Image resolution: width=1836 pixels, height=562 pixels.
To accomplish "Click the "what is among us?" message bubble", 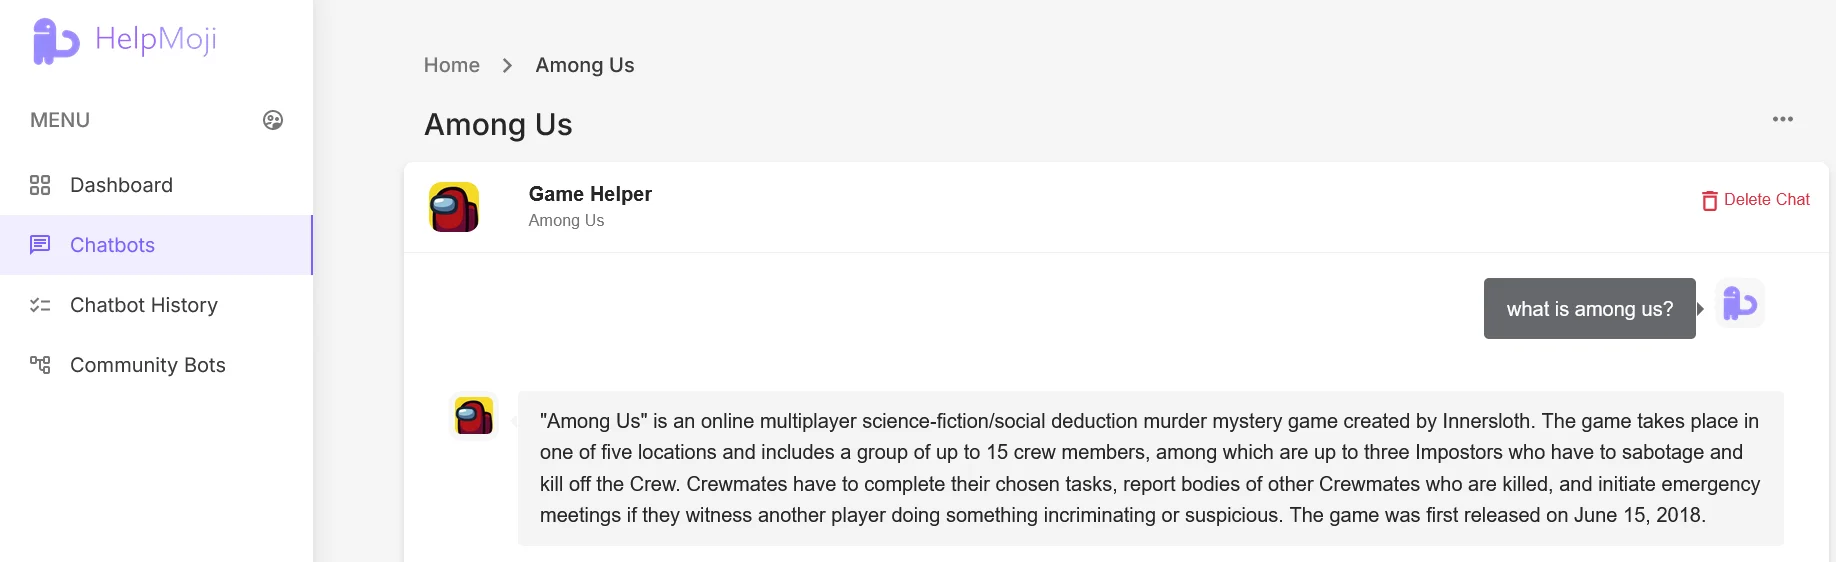I will pos(1589,309).
